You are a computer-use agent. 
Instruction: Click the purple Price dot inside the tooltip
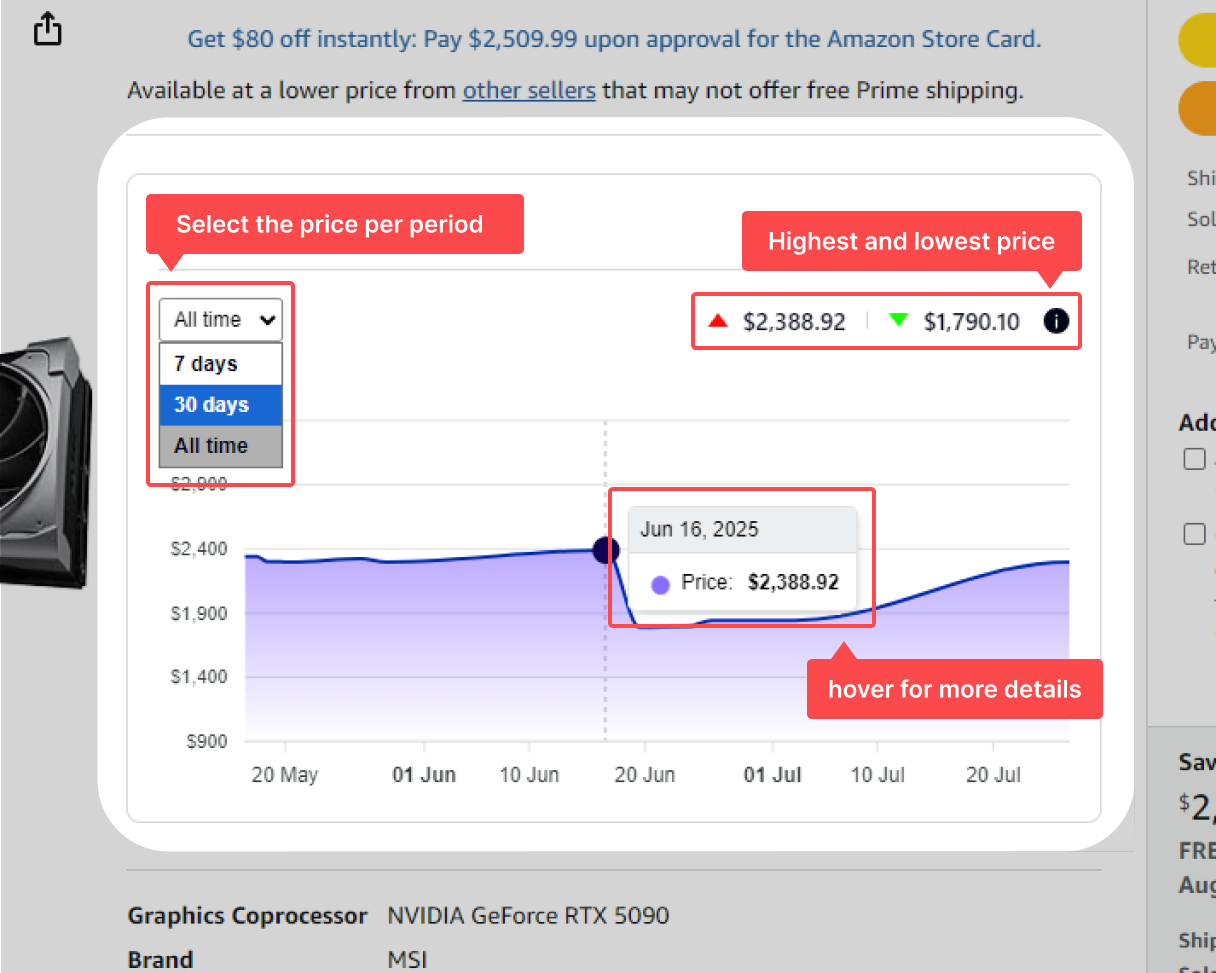(660, 584)
